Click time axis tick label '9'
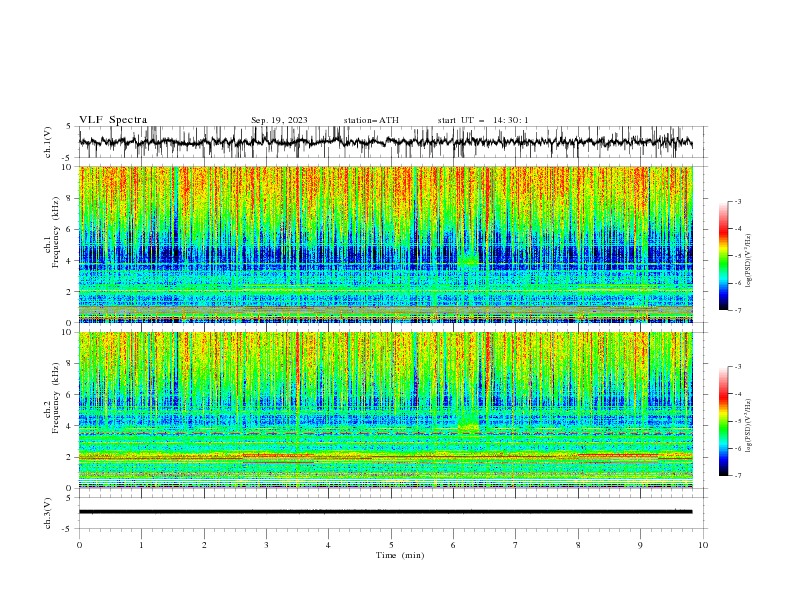 [640, 545]
